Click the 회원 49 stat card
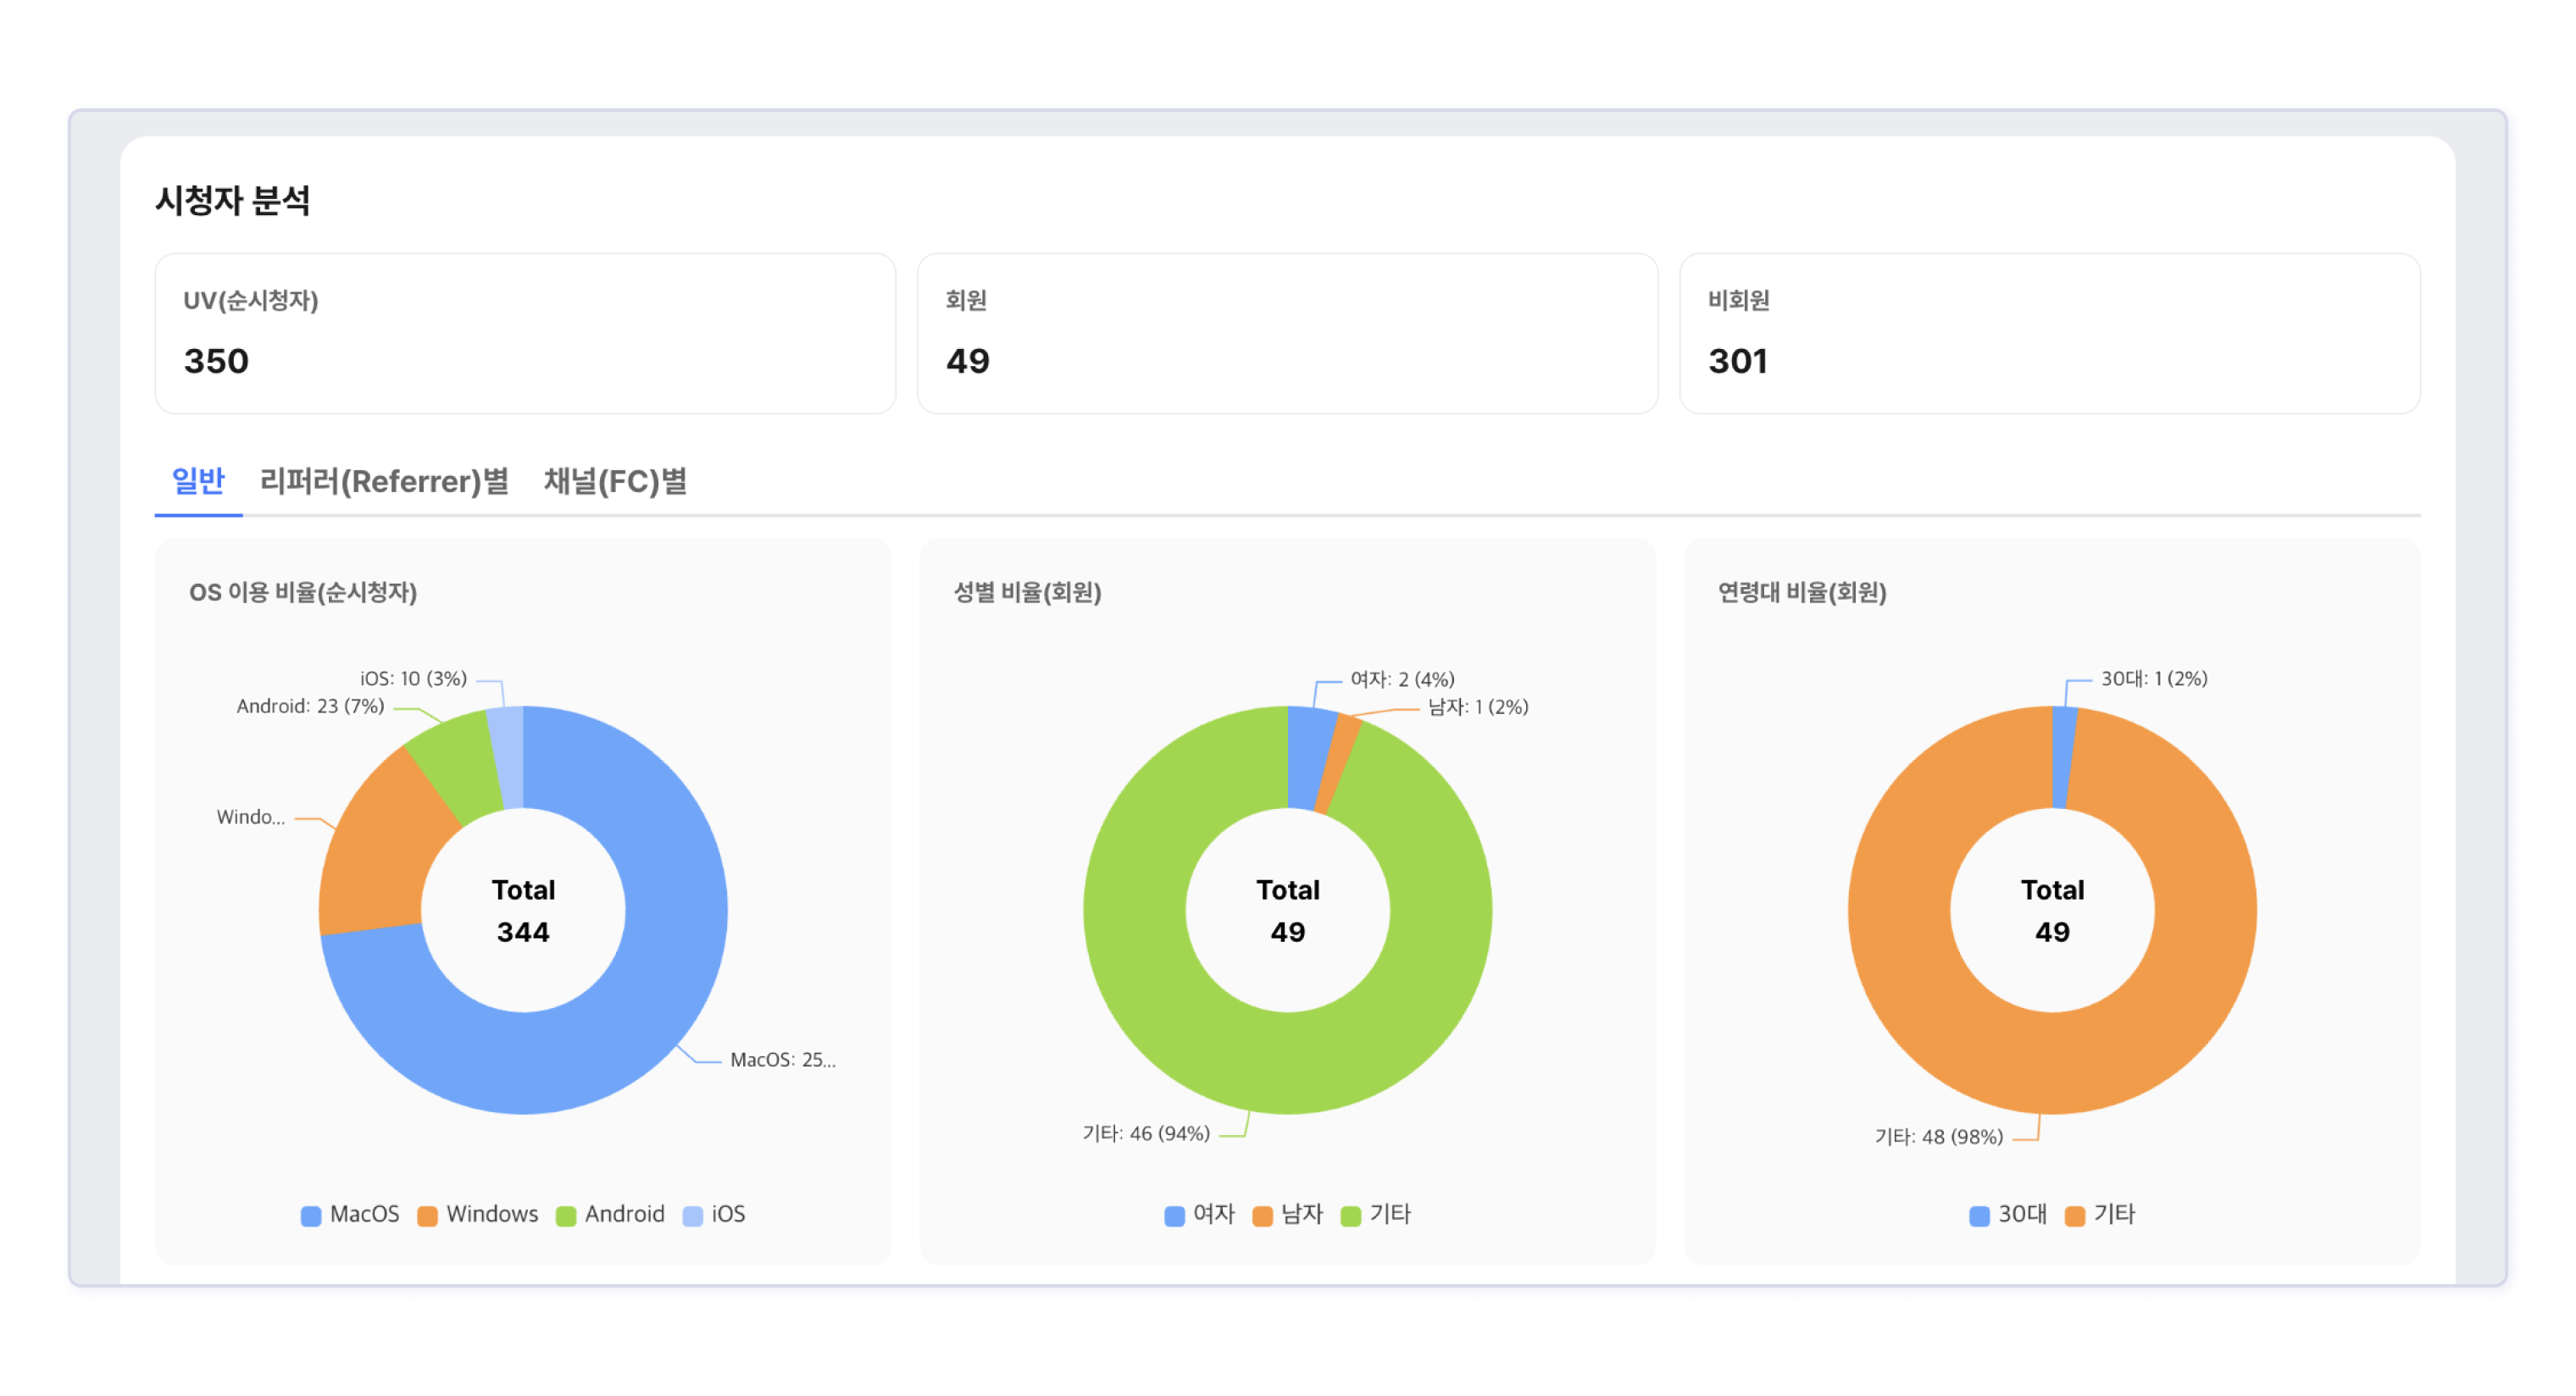Screen dimensions: 2576x1396 click(x=1286, y=333)
